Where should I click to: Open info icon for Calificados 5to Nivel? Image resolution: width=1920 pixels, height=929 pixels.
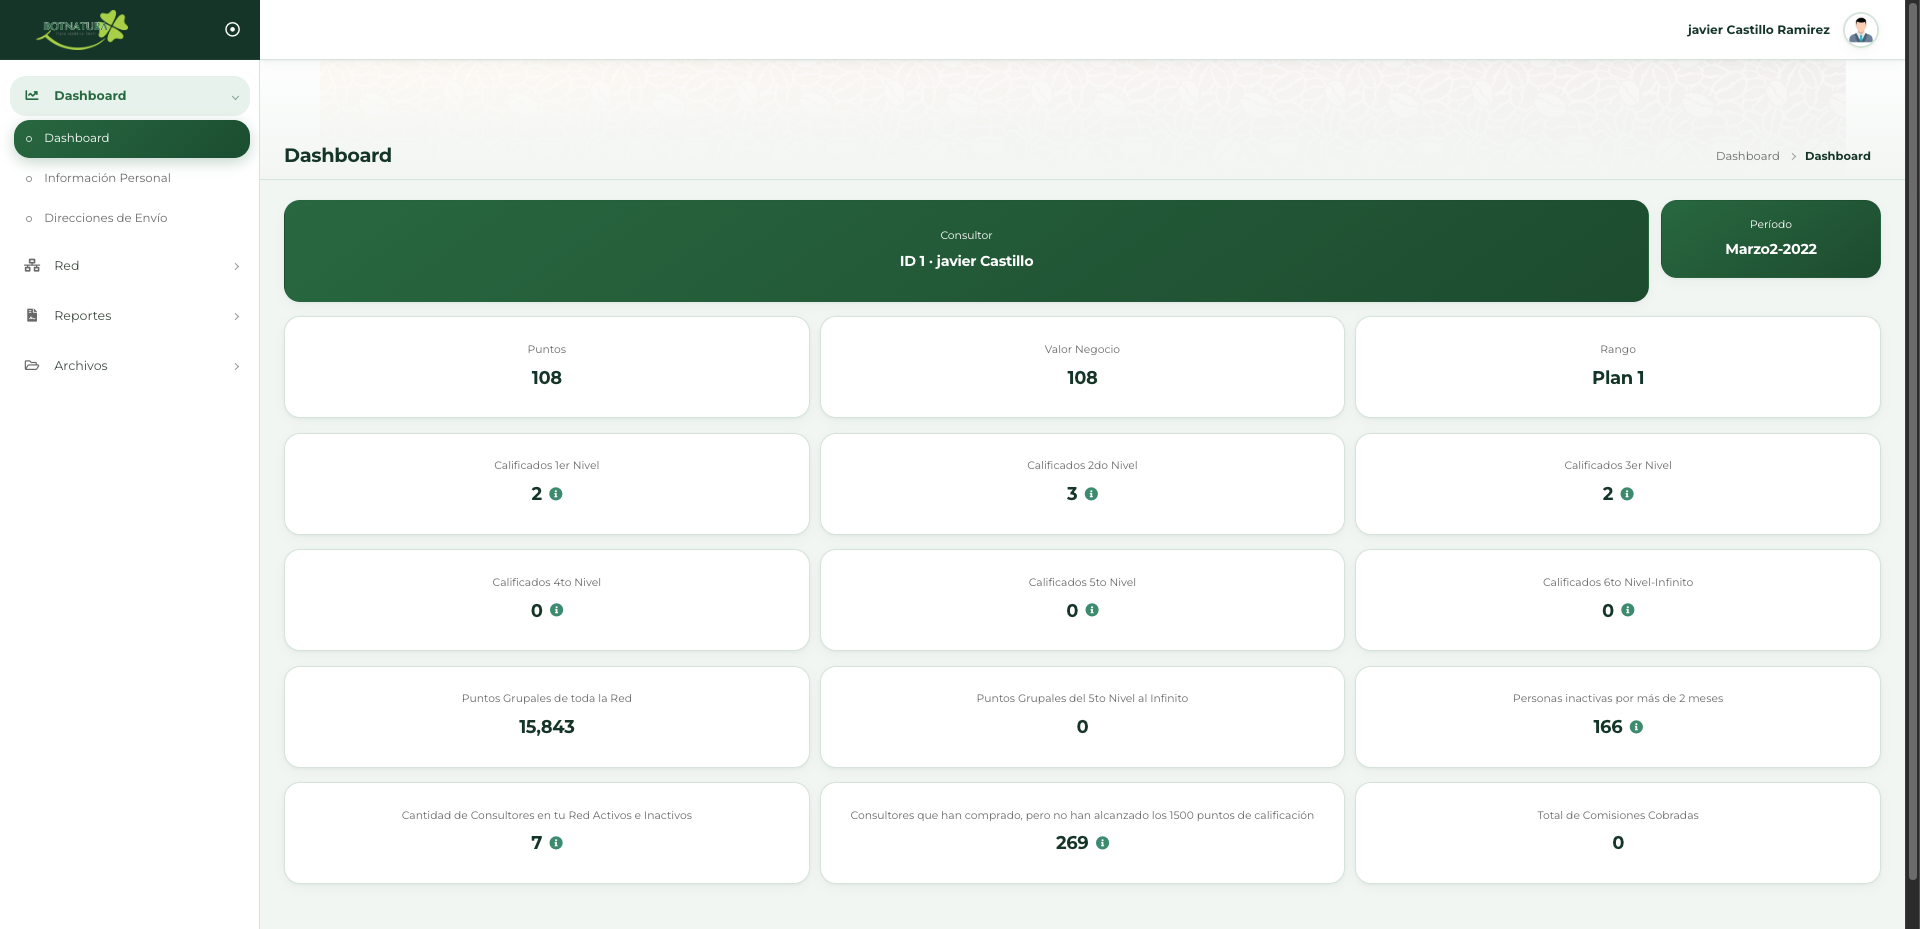(x=1092, y=610)
